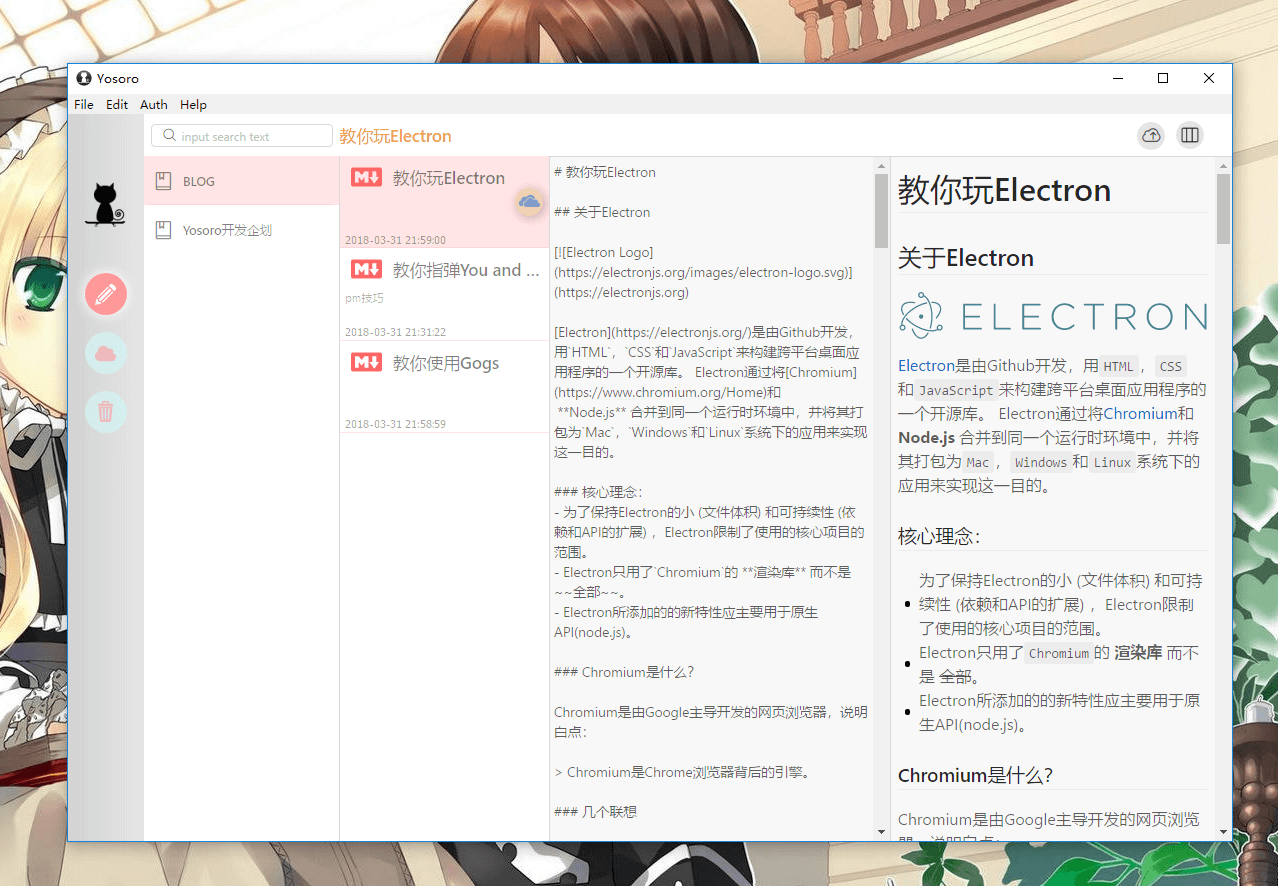Click the cloud badge on 教你玩Electron note
This screenshot has width=1278, height=886.
pos(529,202)
